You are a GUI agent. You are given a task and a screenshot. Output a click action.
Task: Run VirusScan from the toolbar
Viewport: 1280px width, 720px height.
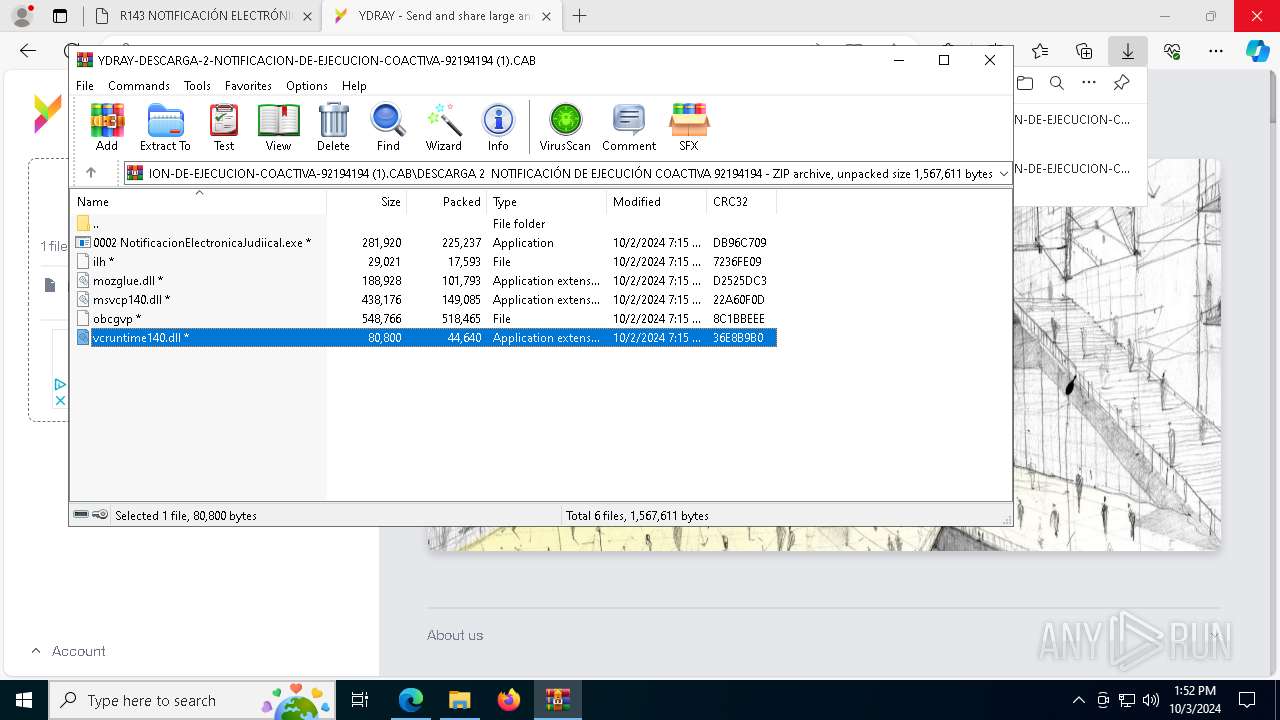point(565,127)
